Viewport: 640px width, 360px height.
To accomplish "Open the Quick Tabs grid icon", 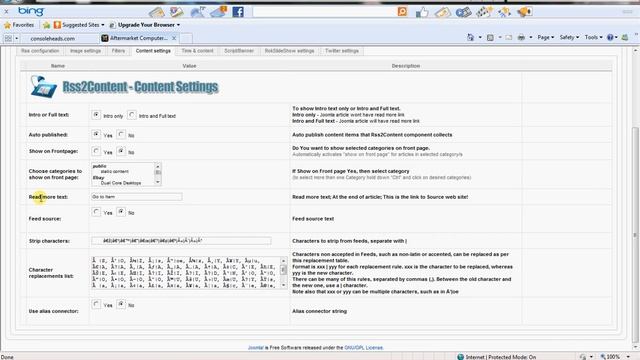I will (x=8, y=38).
